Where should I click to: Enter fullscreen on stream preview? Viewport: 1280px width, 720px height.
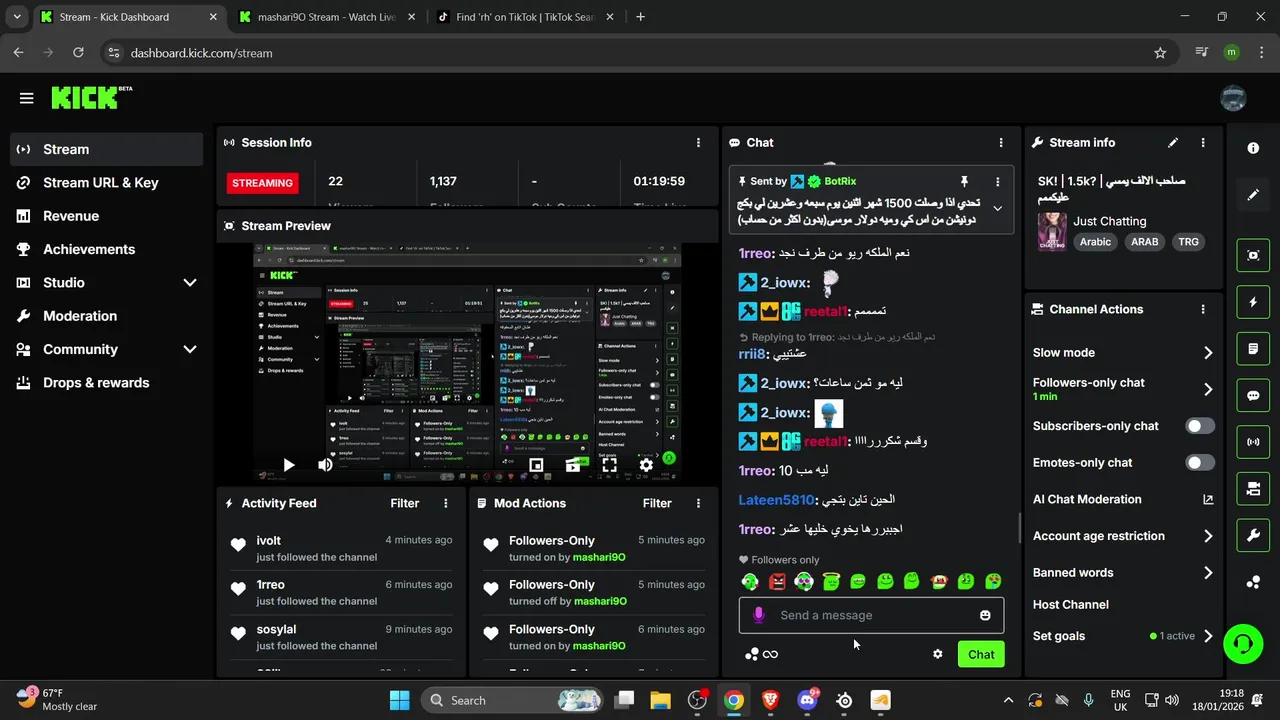point(609,465)
